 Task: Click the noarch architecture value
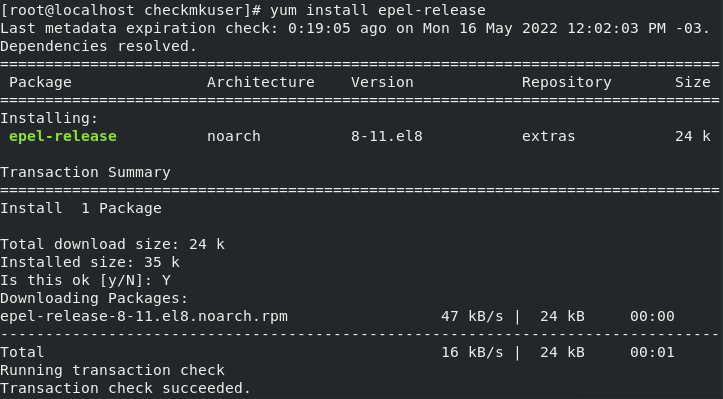(234, 137)
